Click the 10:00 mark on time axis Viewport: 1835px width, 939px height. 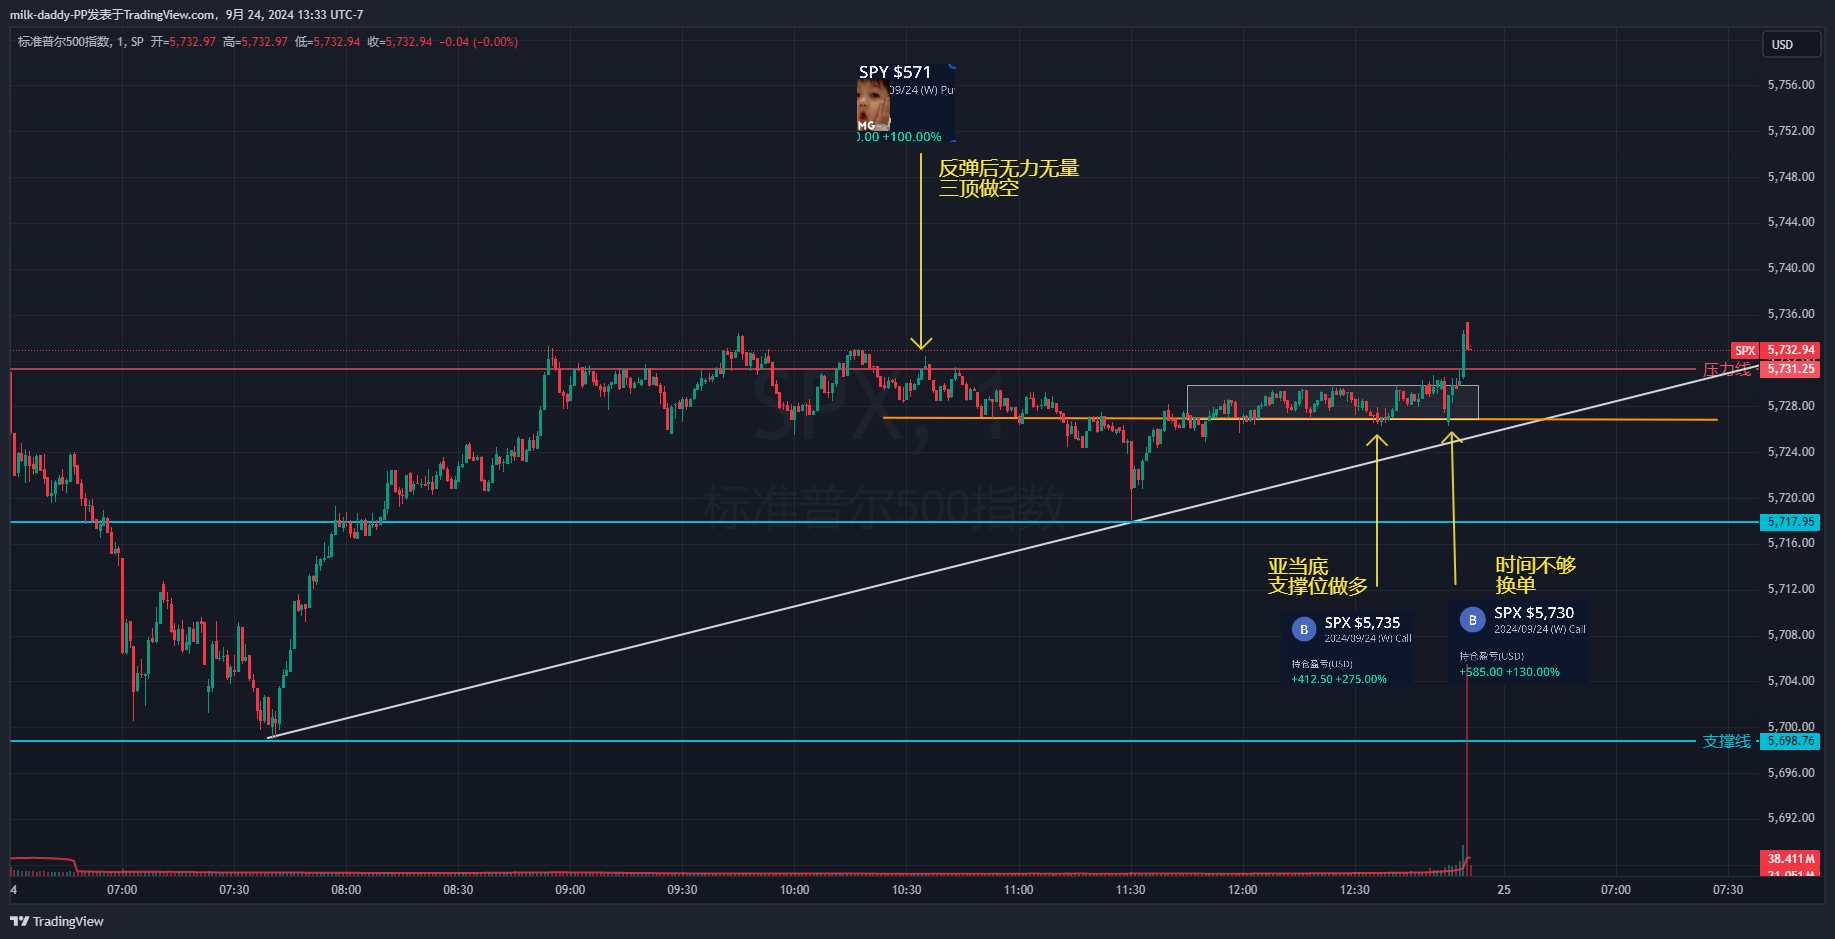pos(794,889)
